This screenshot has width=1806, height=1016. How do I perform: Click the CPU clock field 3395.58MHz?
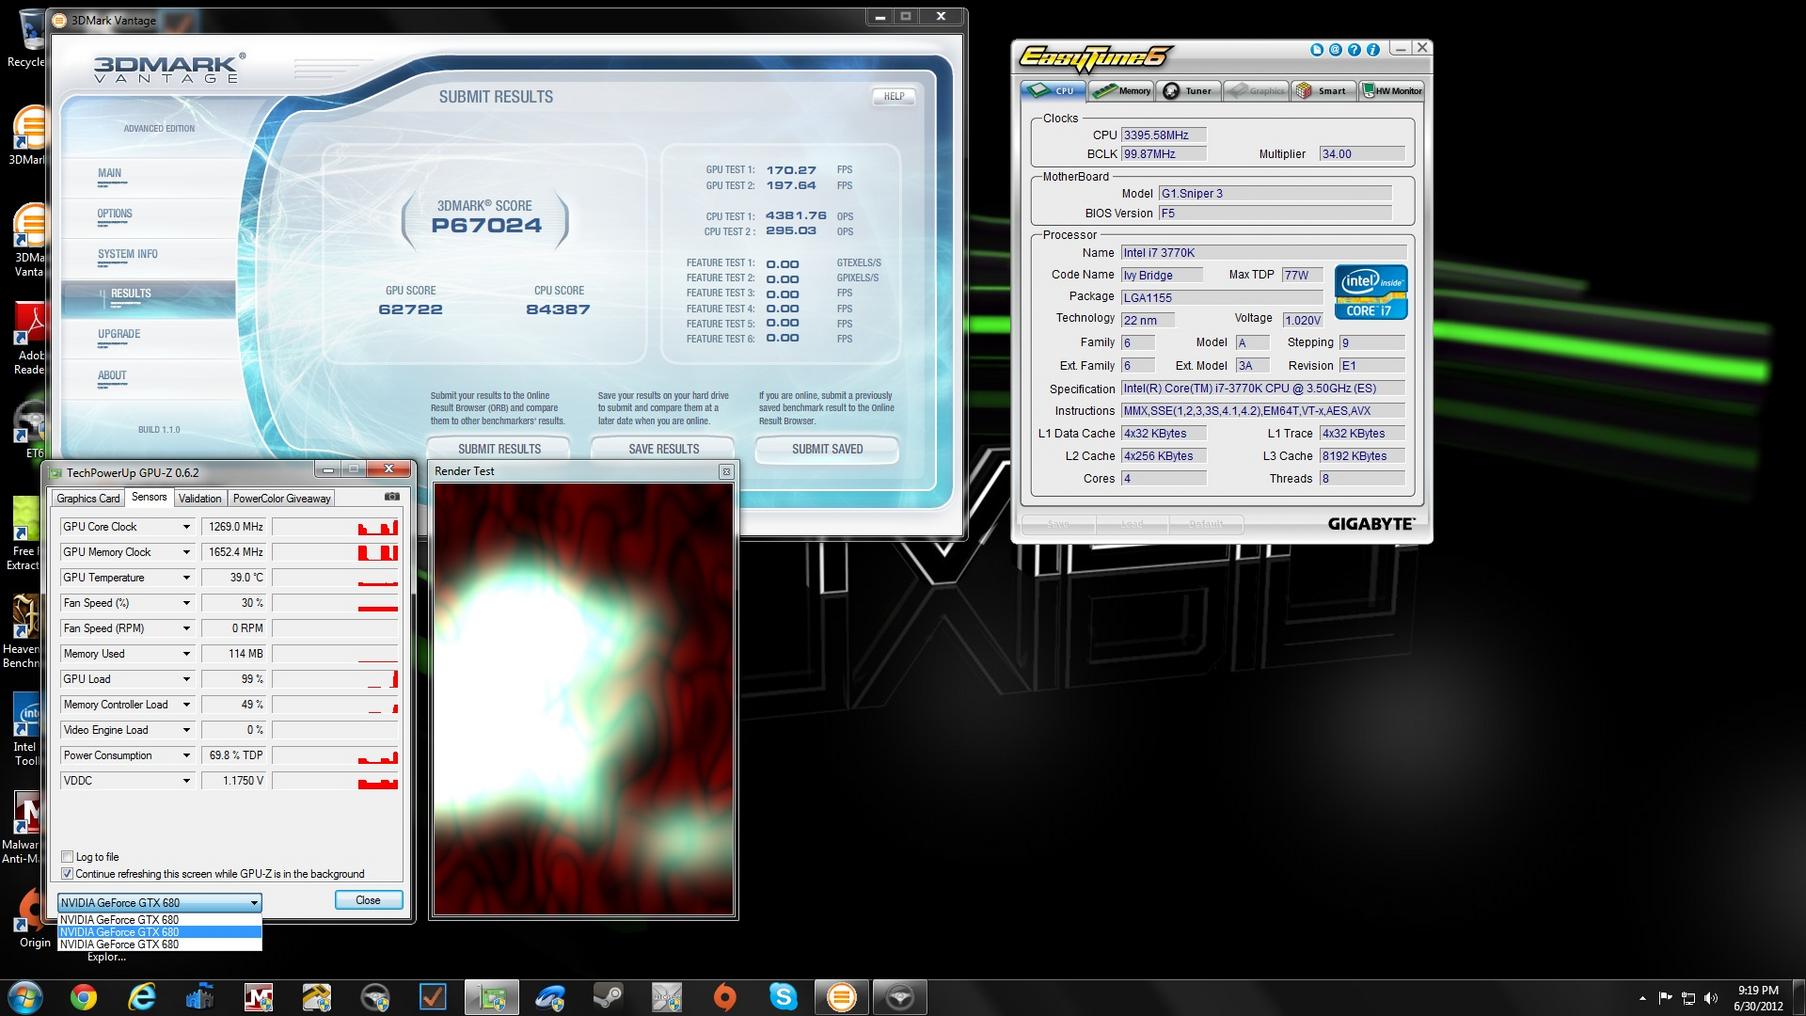tap(1163, 135)
